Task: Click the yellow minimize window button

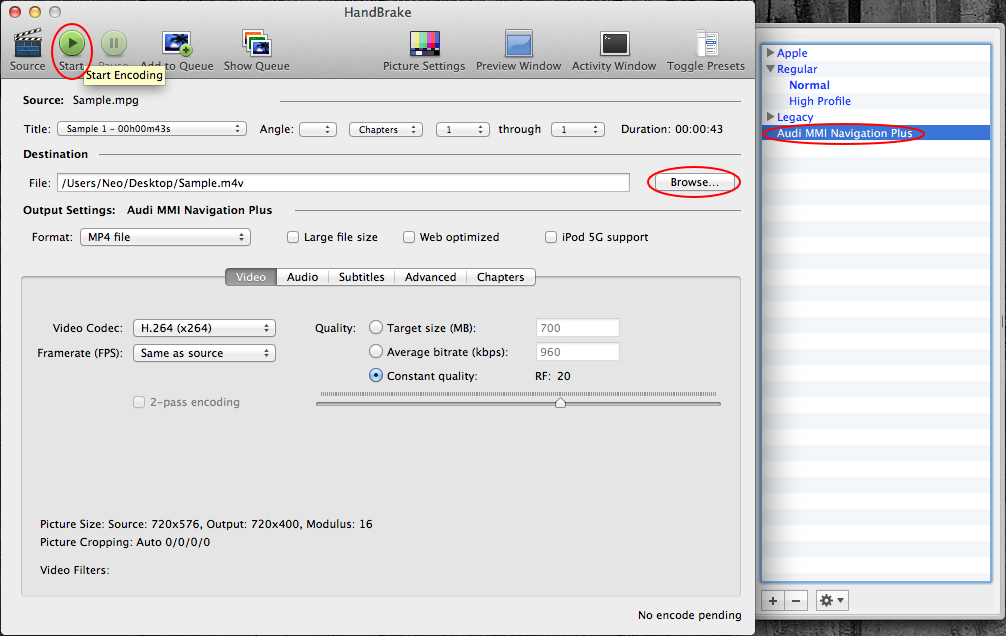Action: click(35, 12)
